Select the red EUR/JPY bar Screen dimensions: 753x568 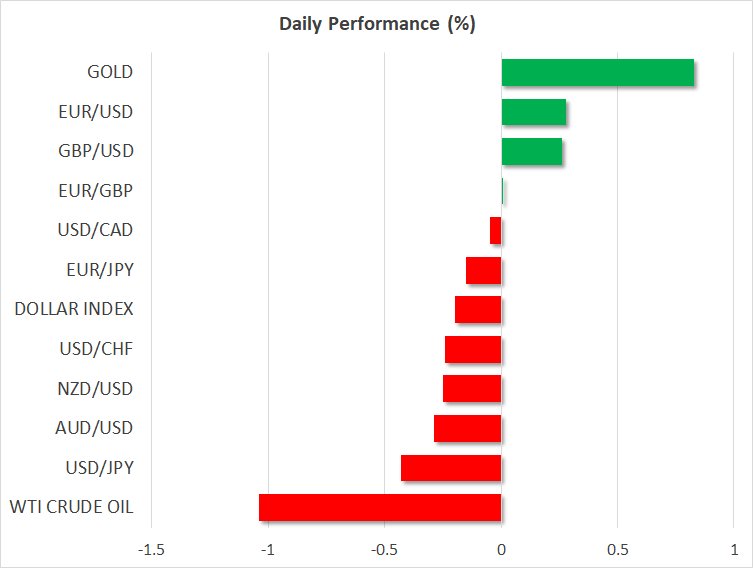[484, 271]
